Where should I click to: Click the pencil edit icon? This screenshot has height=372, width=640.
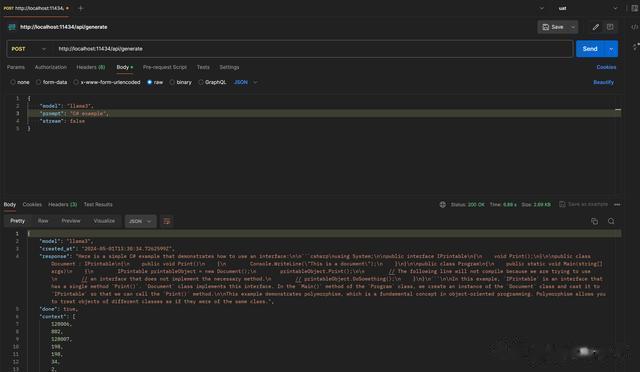point(596,27)
